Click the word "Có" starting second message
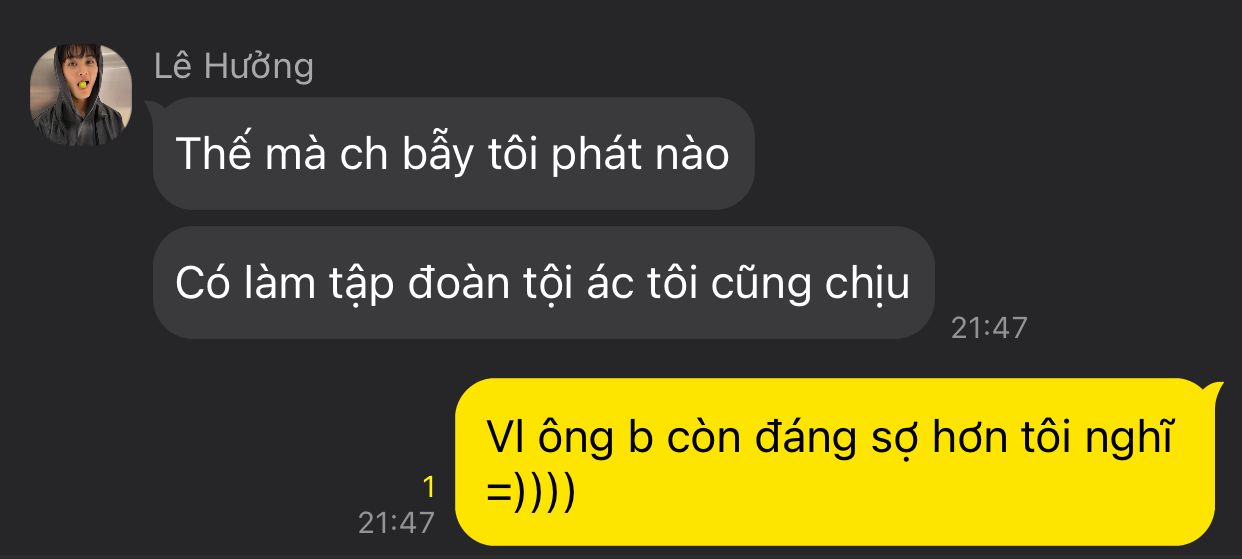Viewport: 1242px width, 559px height. click(x=200, y=283)
